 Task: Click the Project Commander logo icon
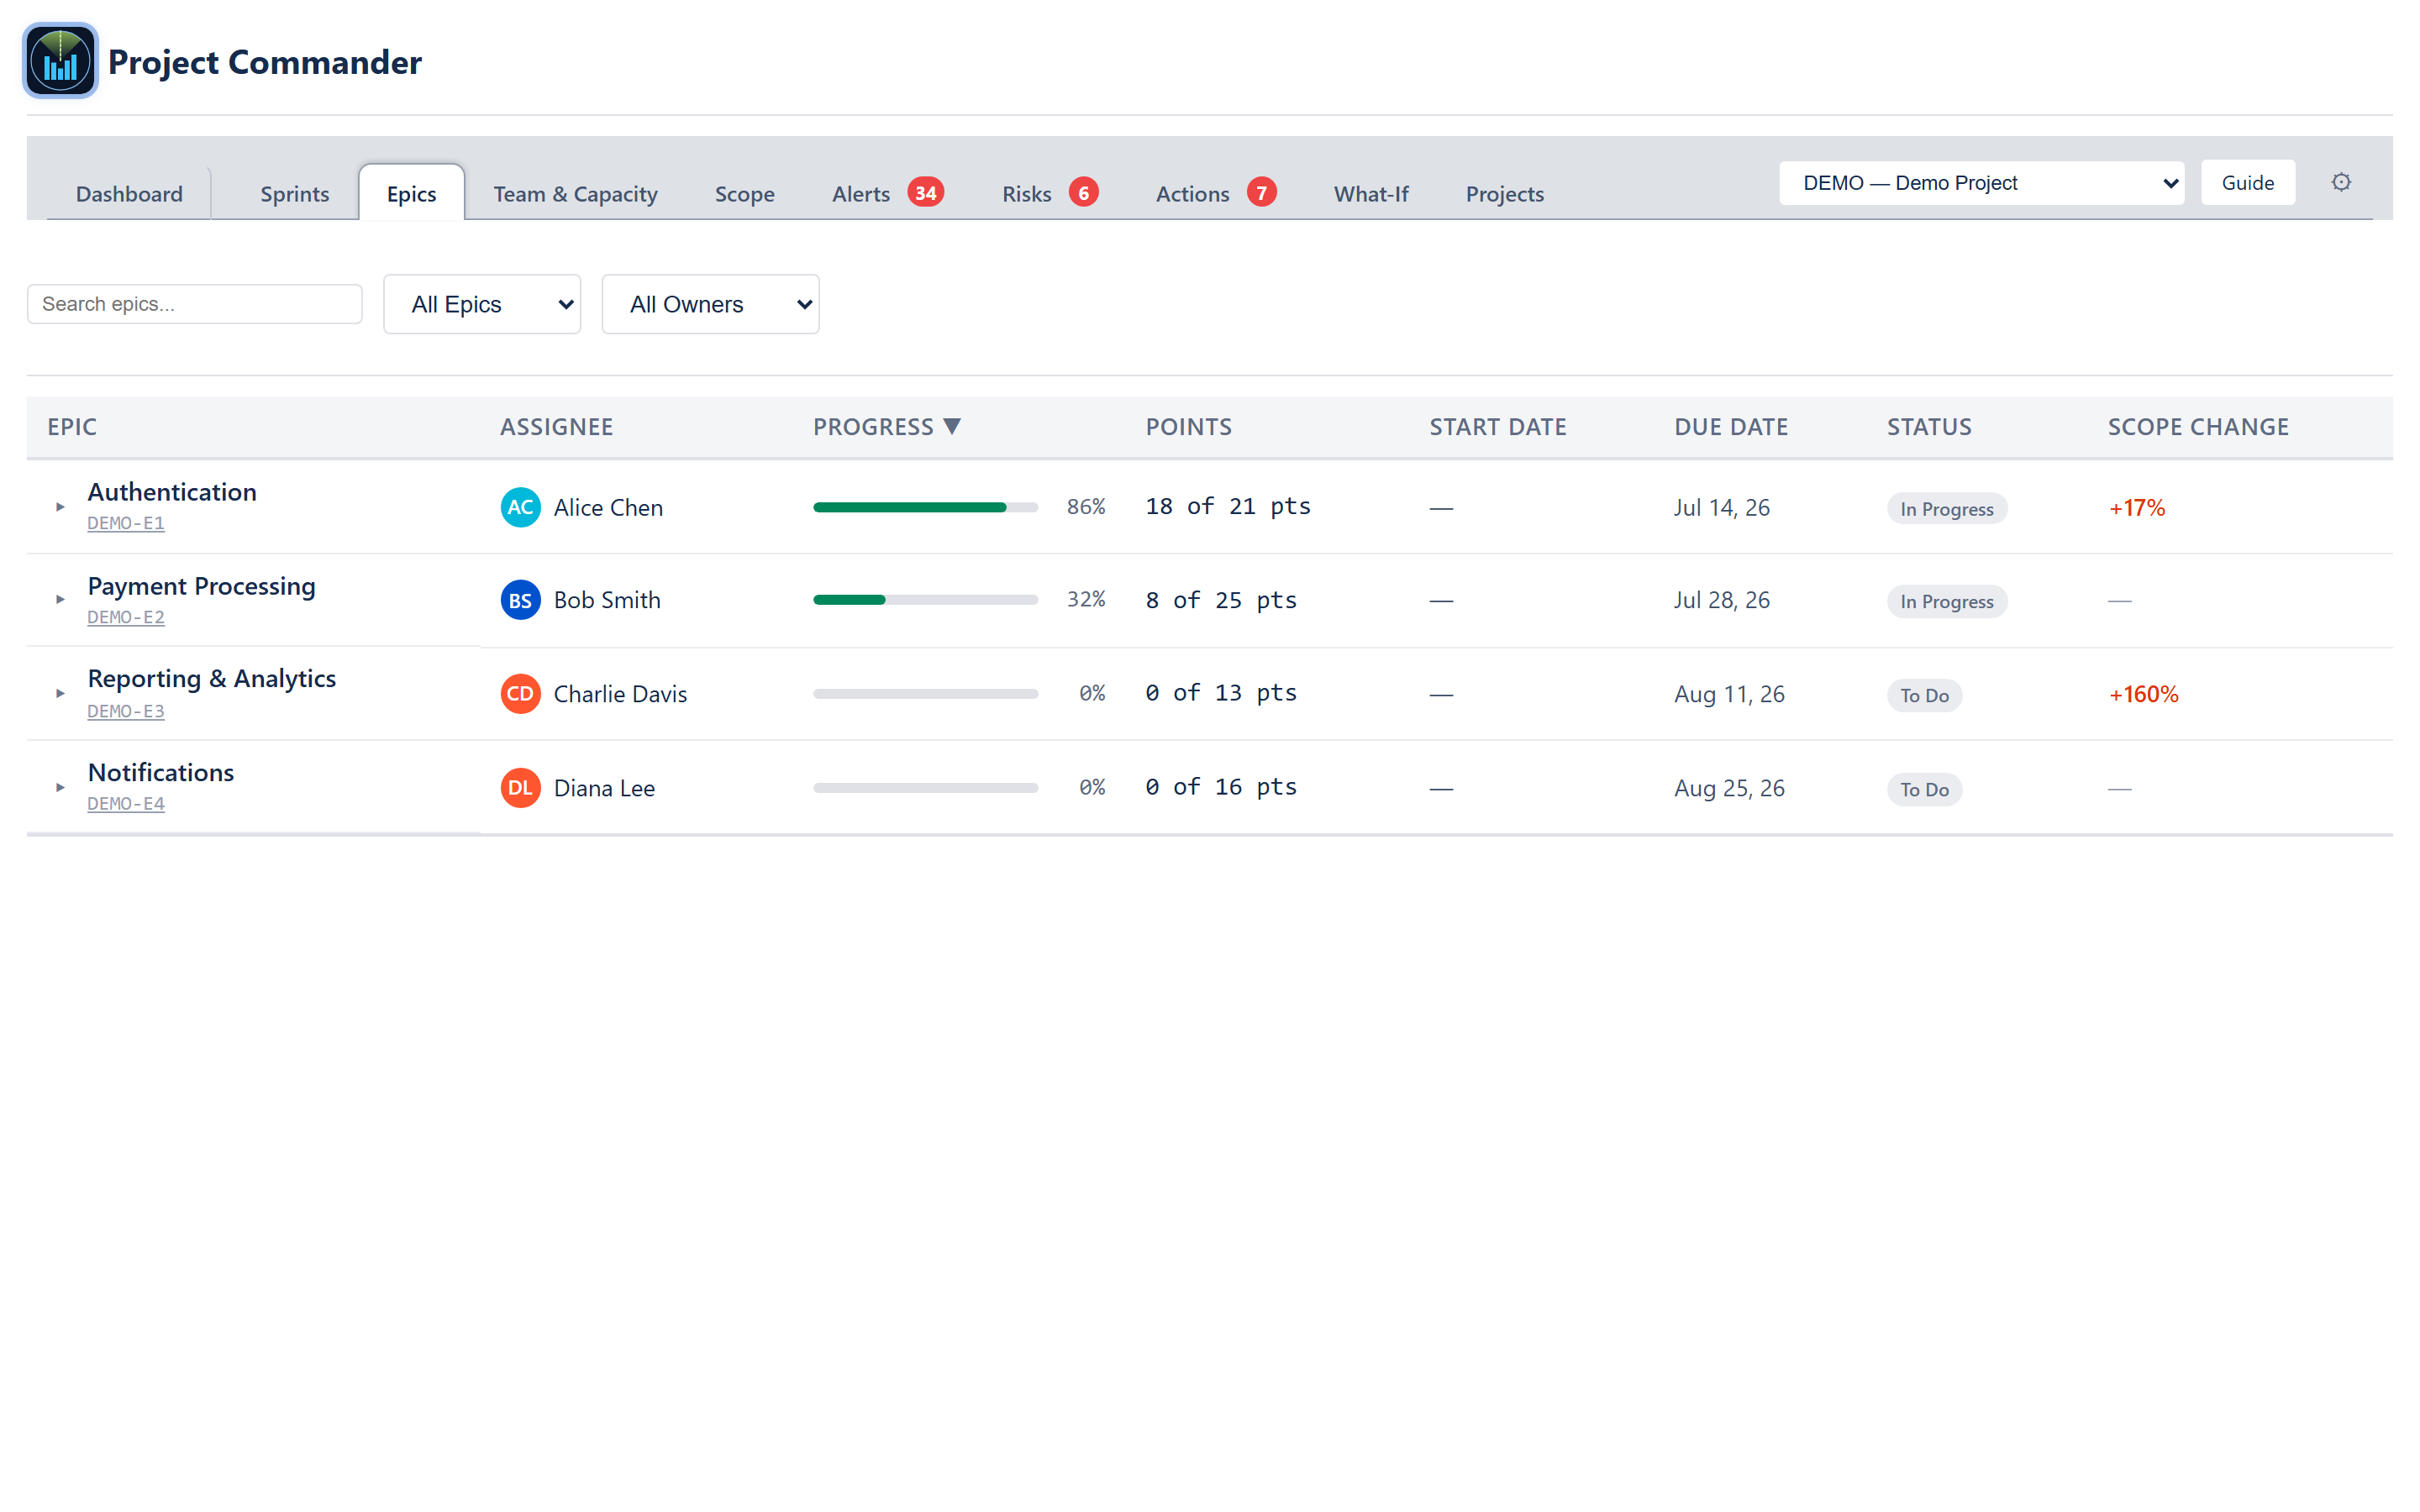point(60,61)
